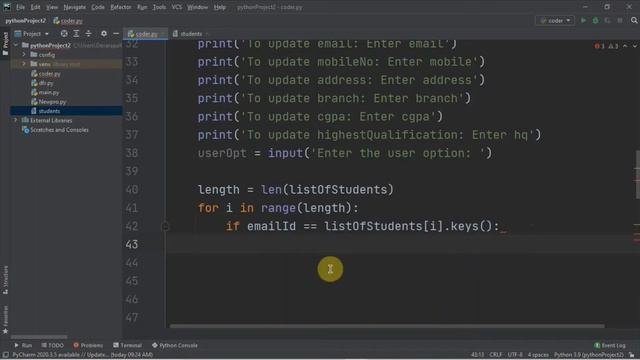This screenshot has width=640, height=360.
Task: Open the View menu
Action: pos(52,7)
